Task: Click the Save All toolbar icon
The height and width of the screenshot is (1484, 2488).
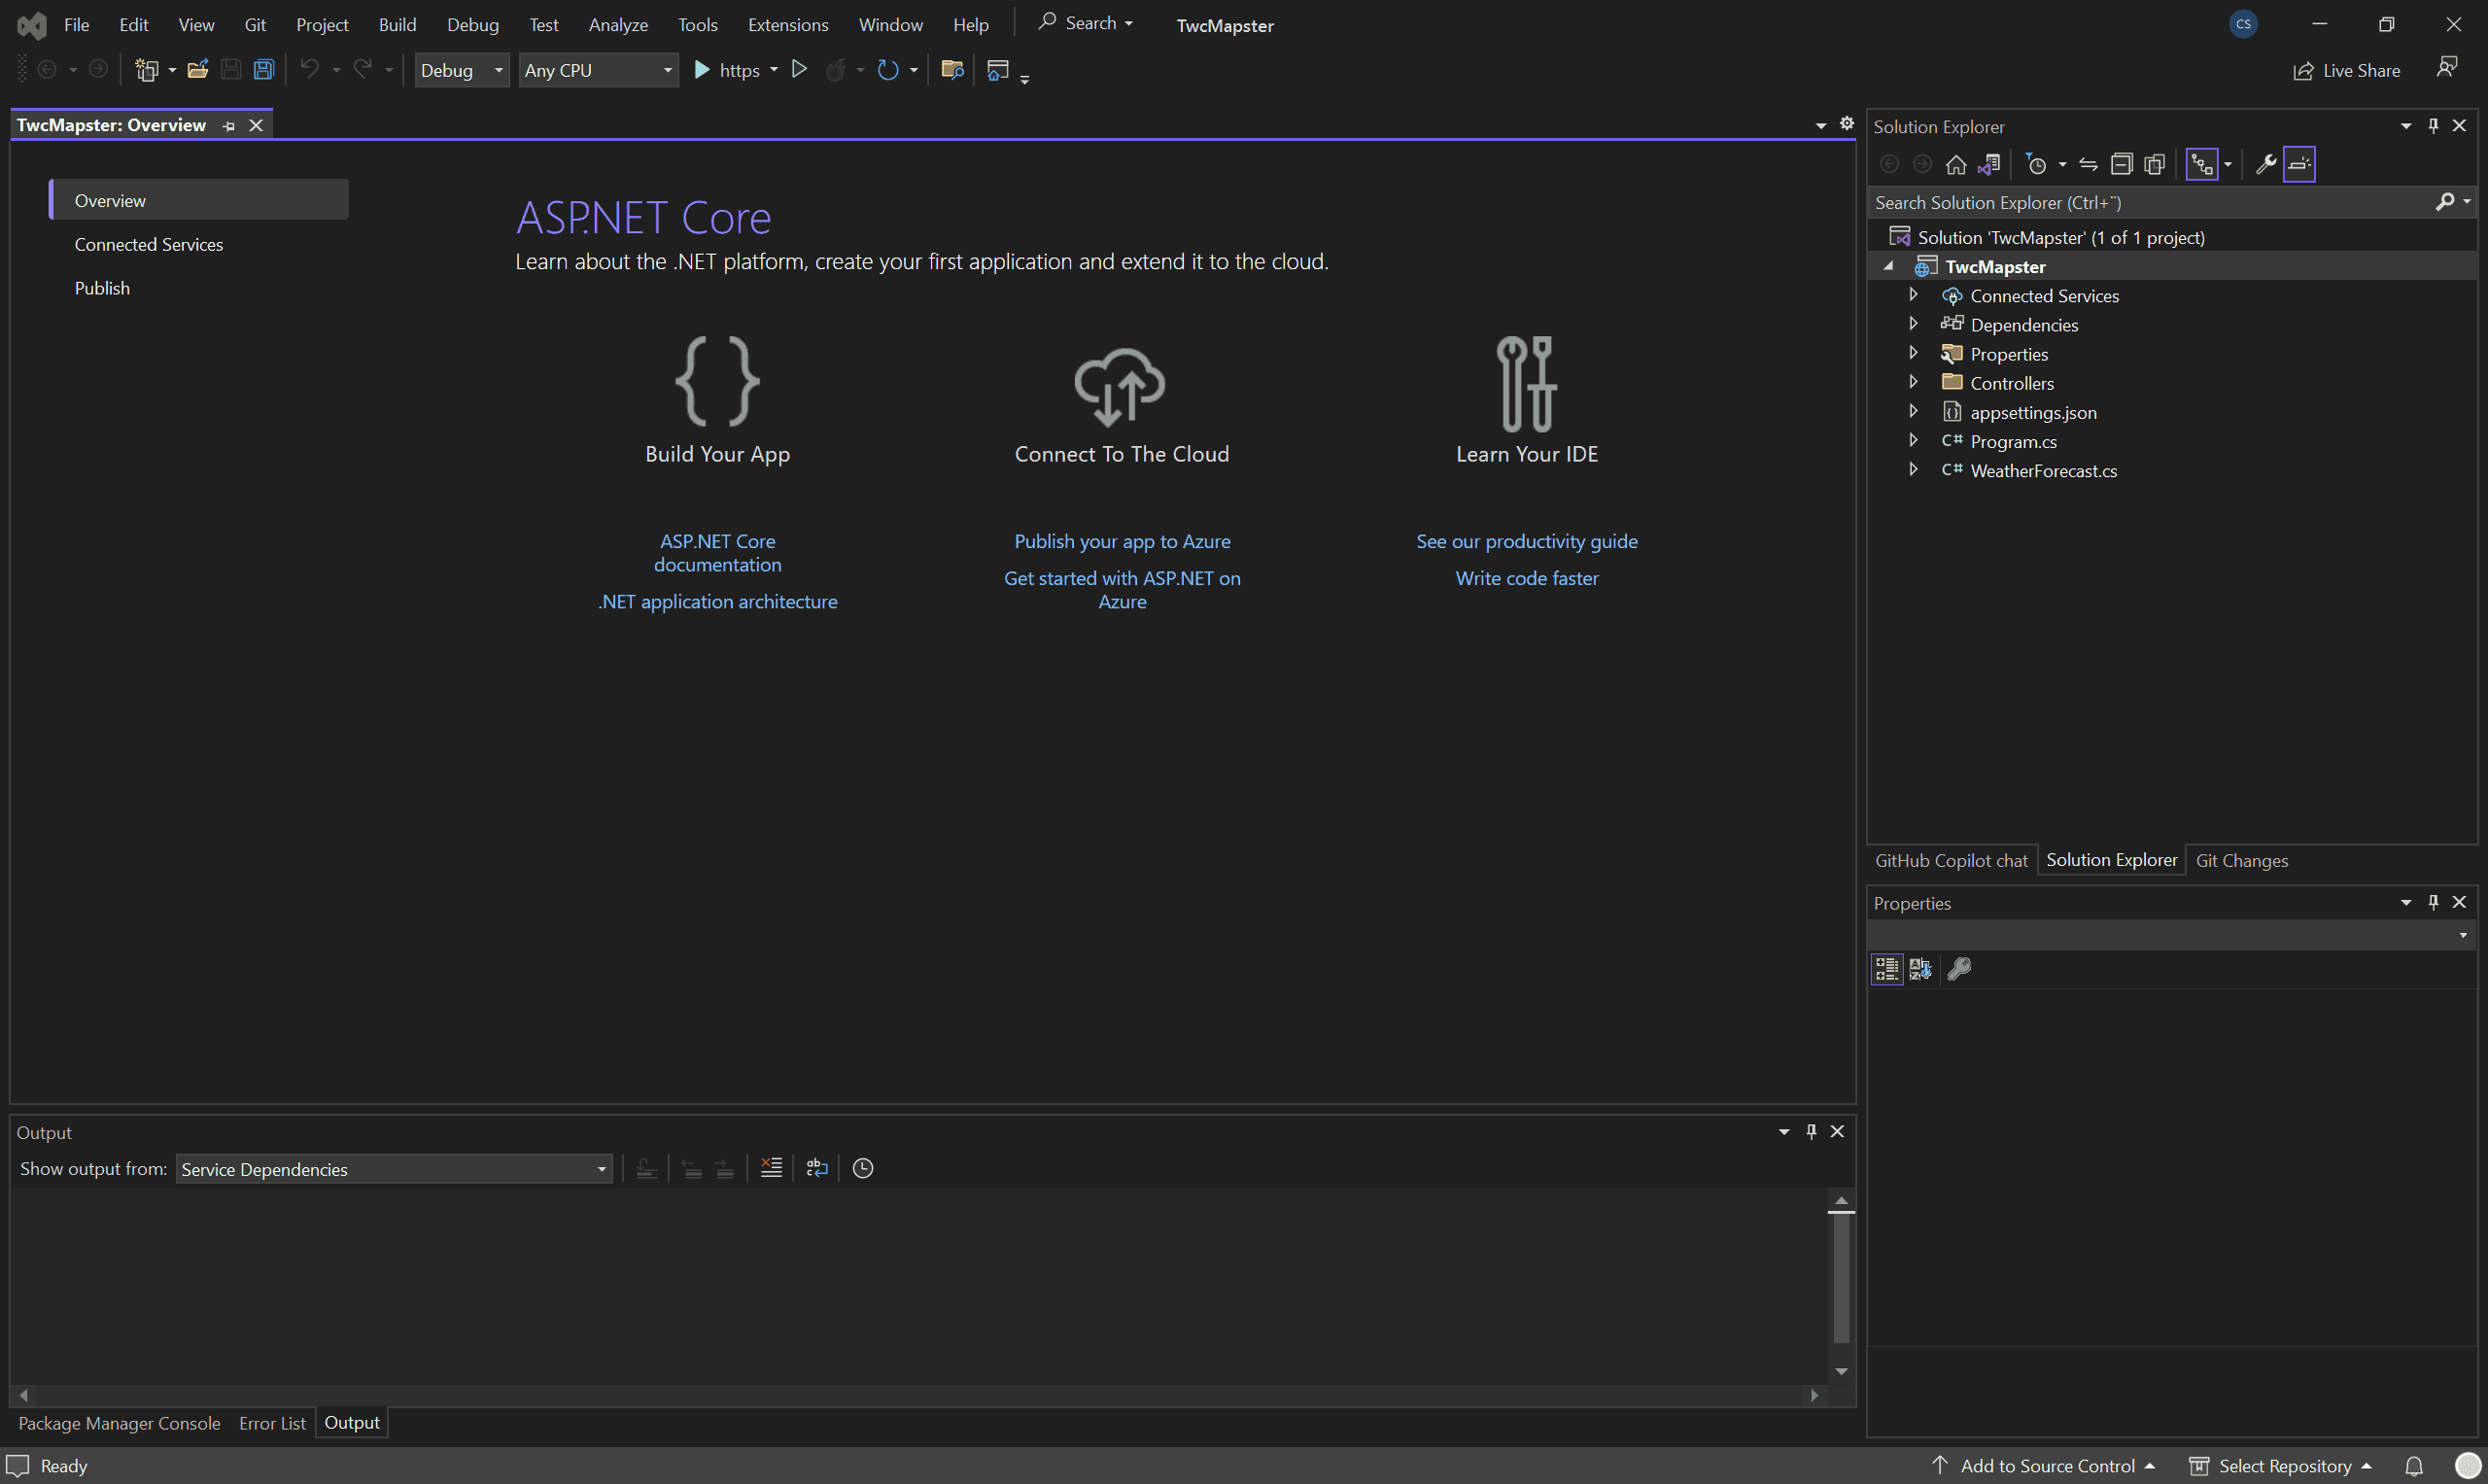Action: (x=263, y=70)
